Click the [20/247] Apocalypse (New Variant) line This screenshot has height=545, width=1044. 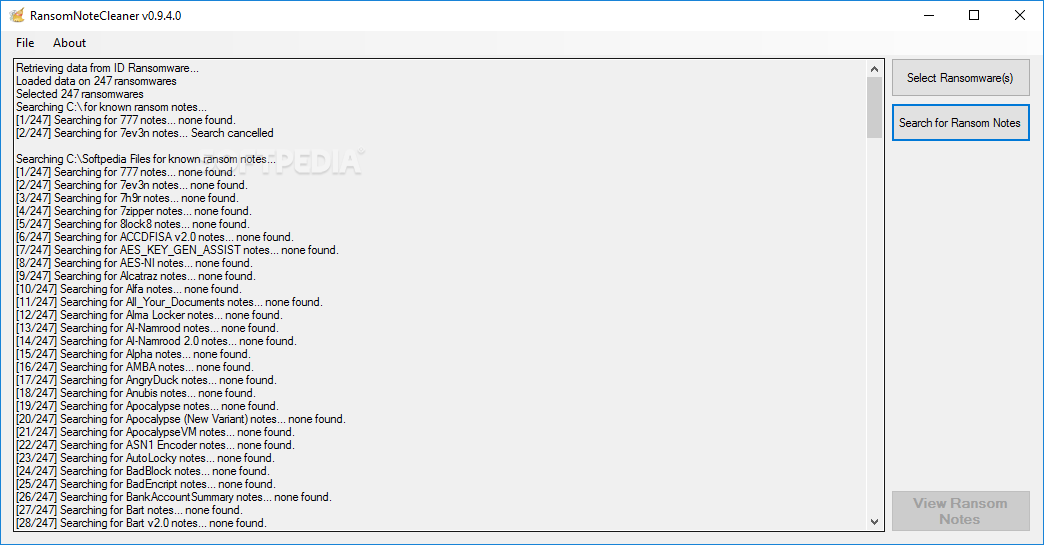(x=181, y=419)
